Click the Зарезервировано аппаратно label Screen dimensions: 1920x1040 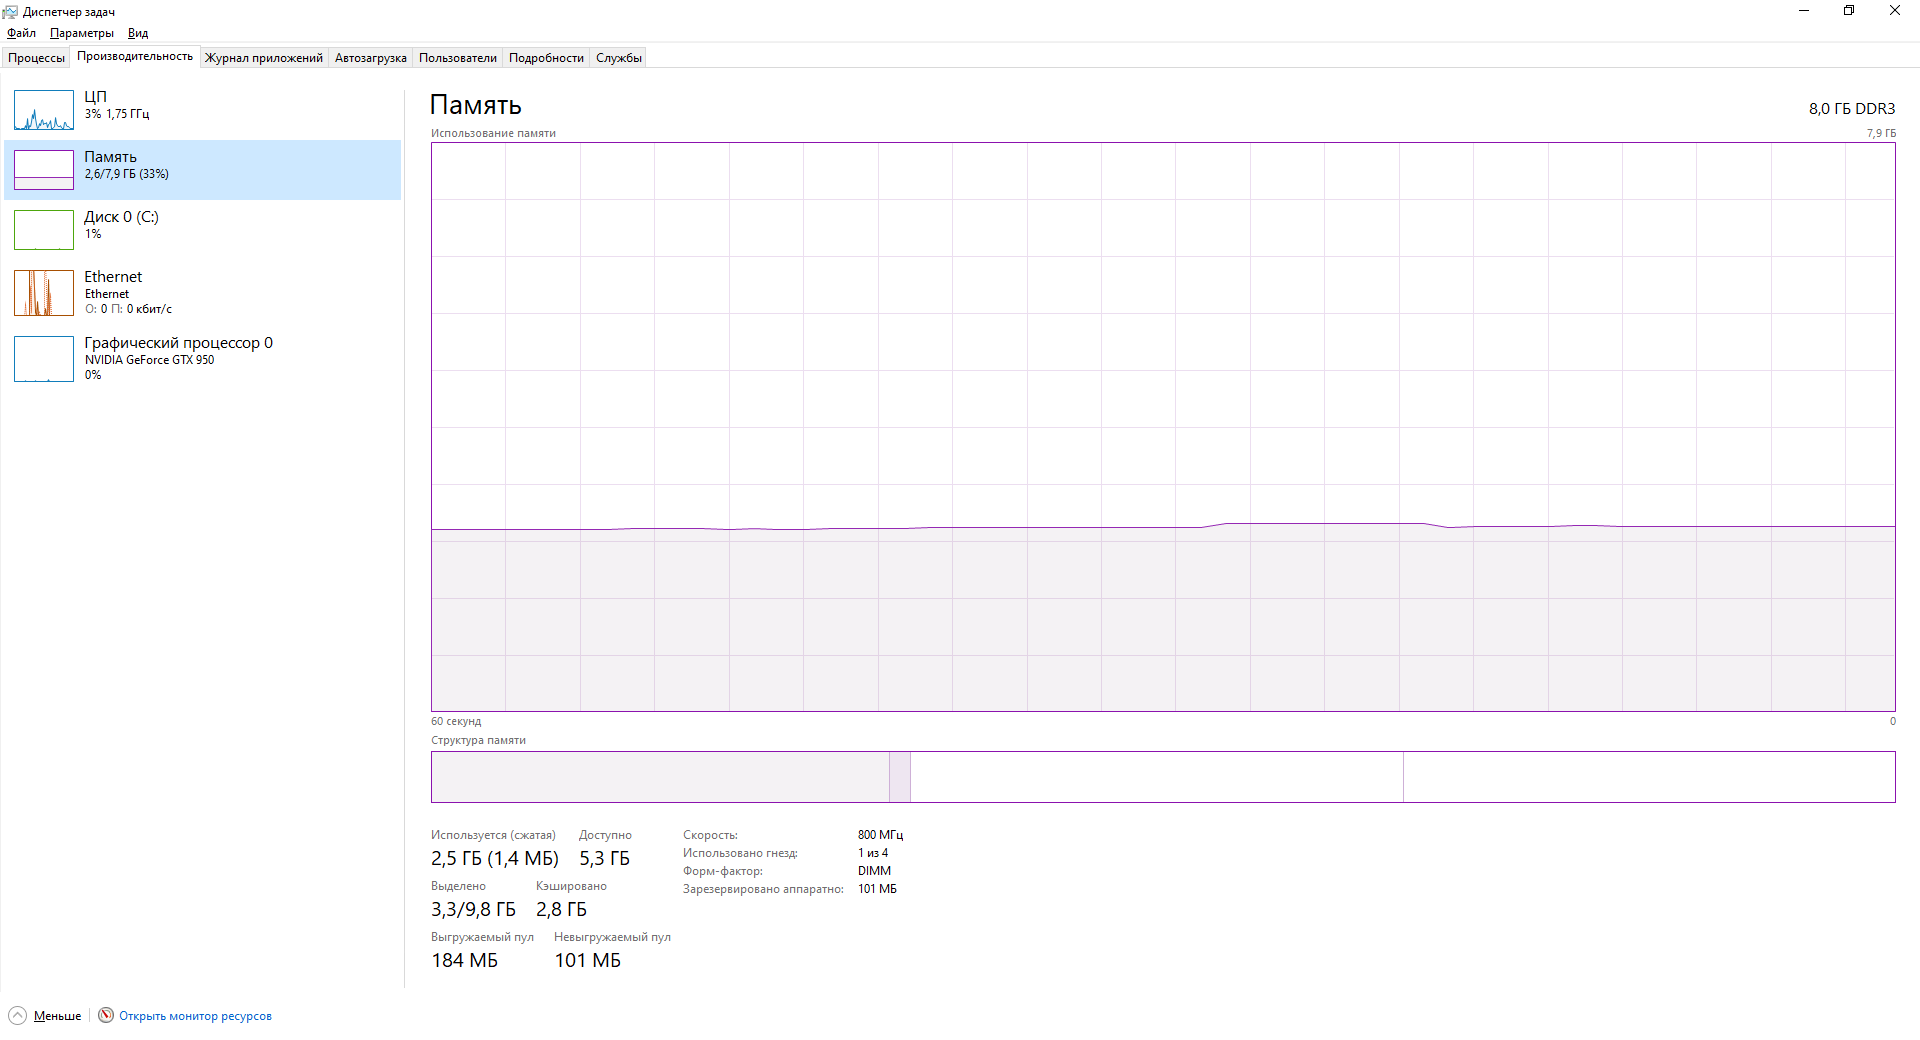tap(763, 889)
